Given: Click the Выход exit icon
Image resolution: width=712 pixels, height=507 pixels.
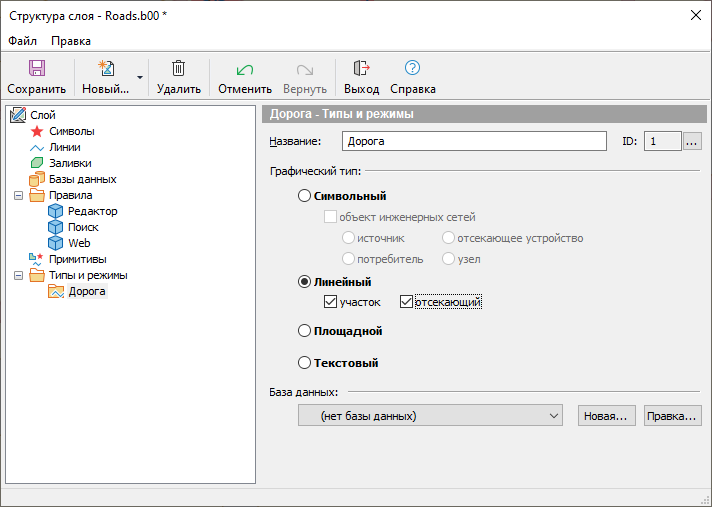Looking at the screenshot, I should coord(361,69).
